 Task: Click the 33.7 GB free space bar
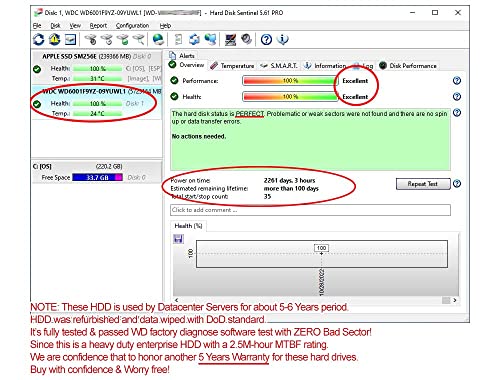pos(97,178)
